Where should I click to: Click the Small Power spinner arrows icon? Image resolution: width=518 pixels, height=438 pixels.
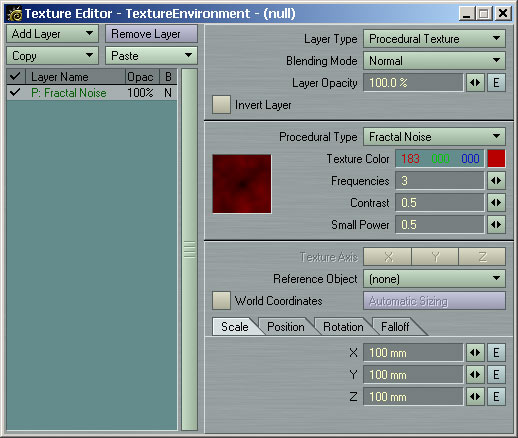coord(496,225)
